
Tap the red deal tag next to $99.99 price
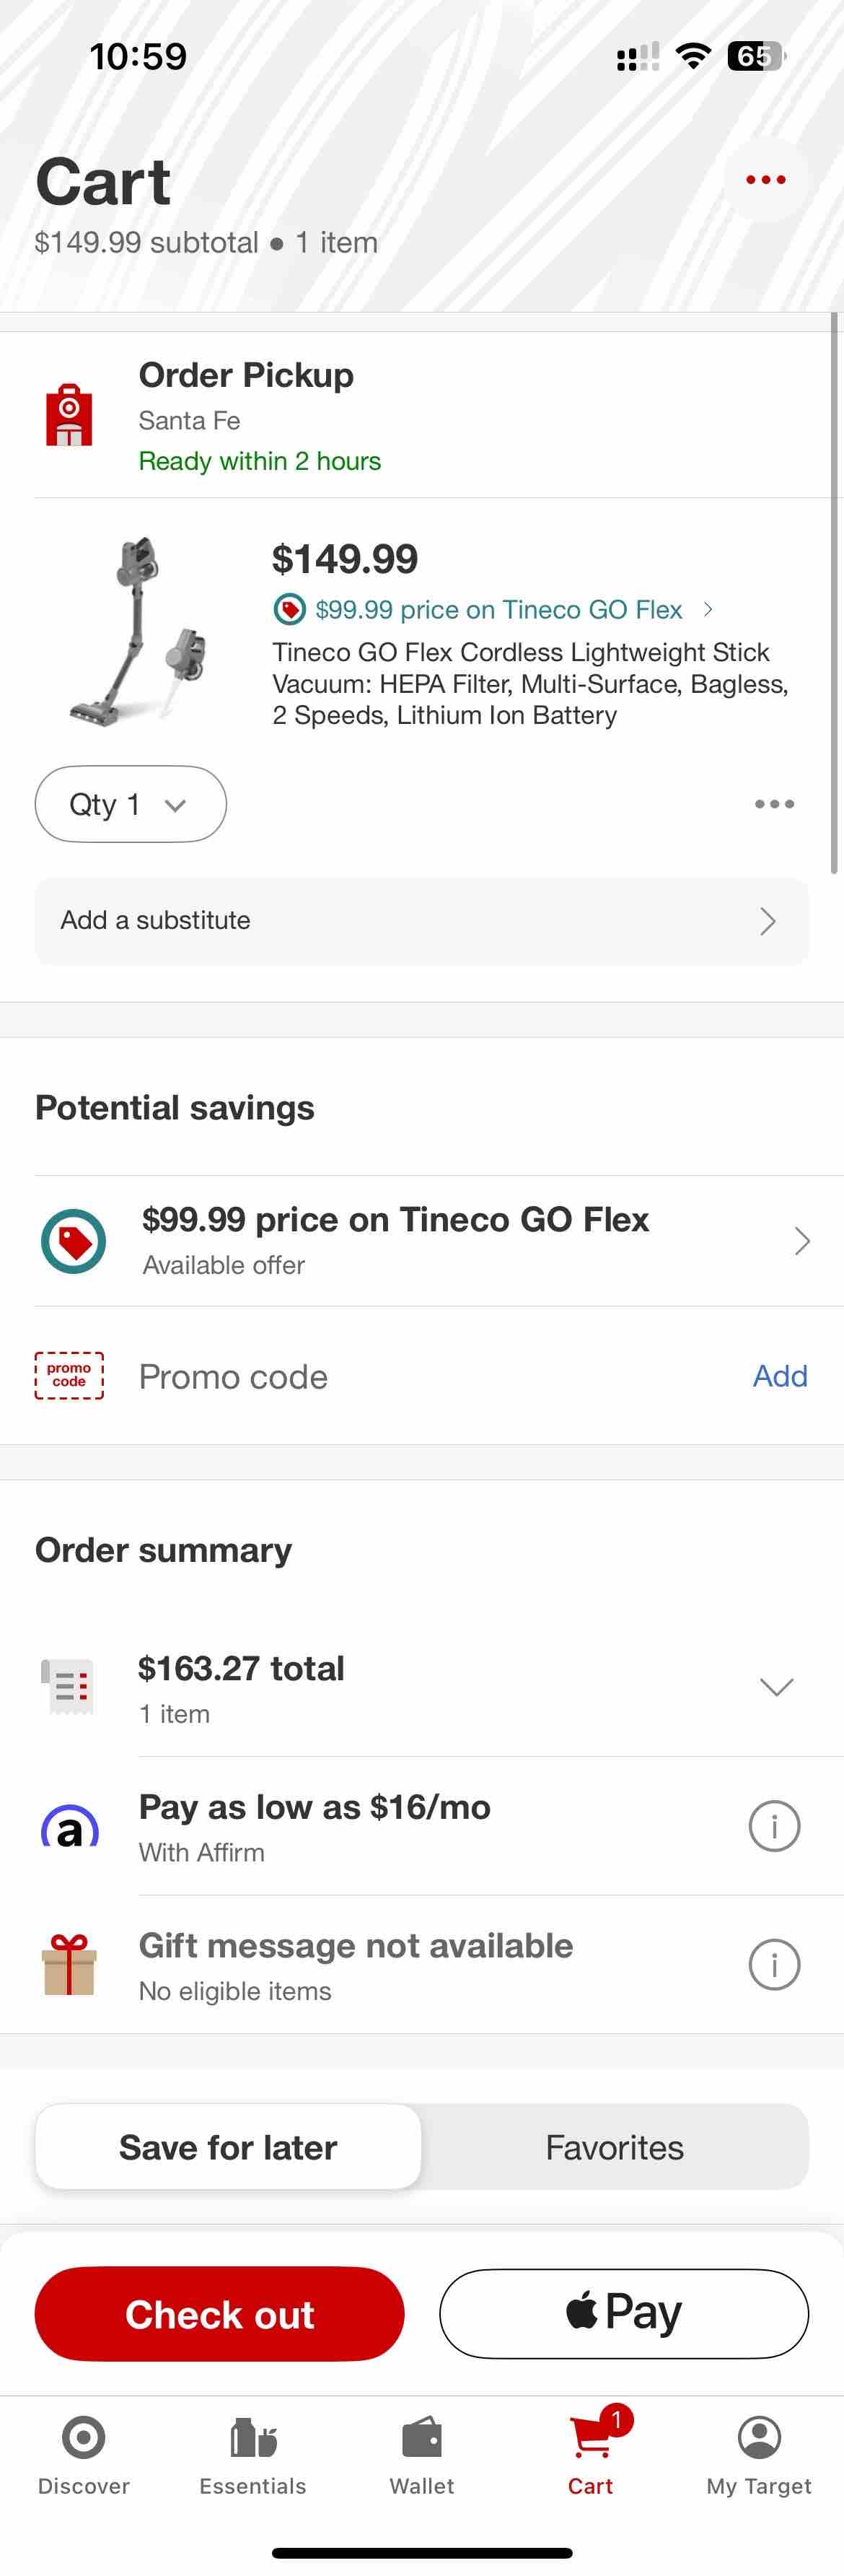[290, 609]
